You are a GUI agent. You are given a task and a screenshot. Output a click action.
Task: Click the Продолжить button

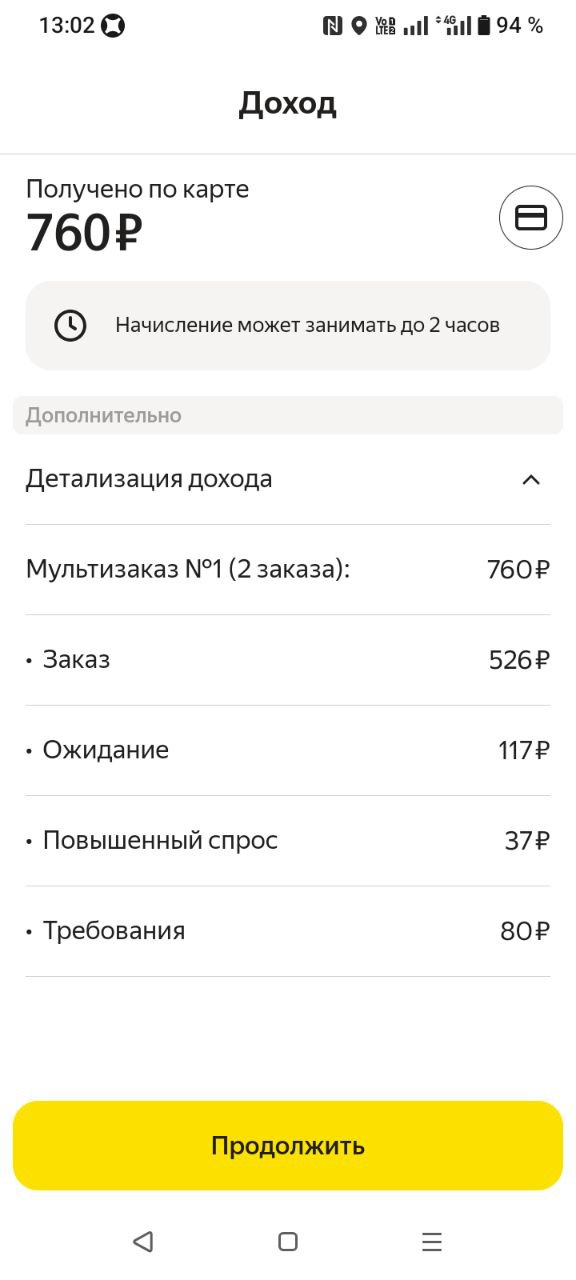click(288, 1146)
